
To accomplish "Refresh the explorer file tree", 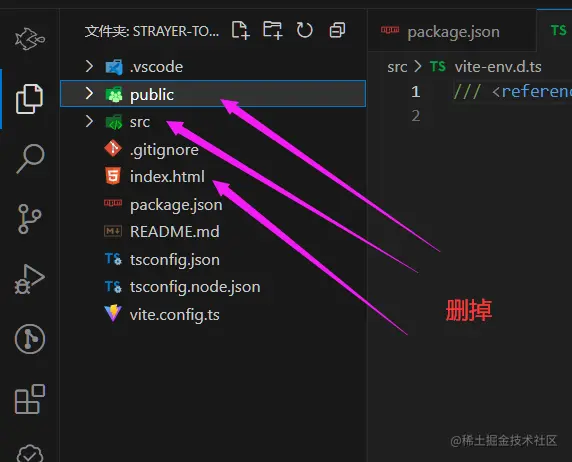I will tap(305, 30).
